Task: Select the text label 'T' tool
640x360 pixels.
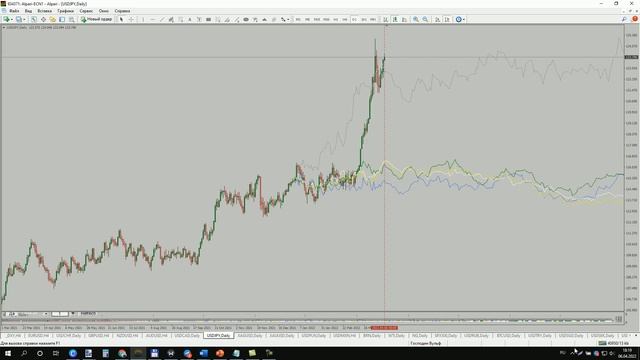Action: [199, 19]
